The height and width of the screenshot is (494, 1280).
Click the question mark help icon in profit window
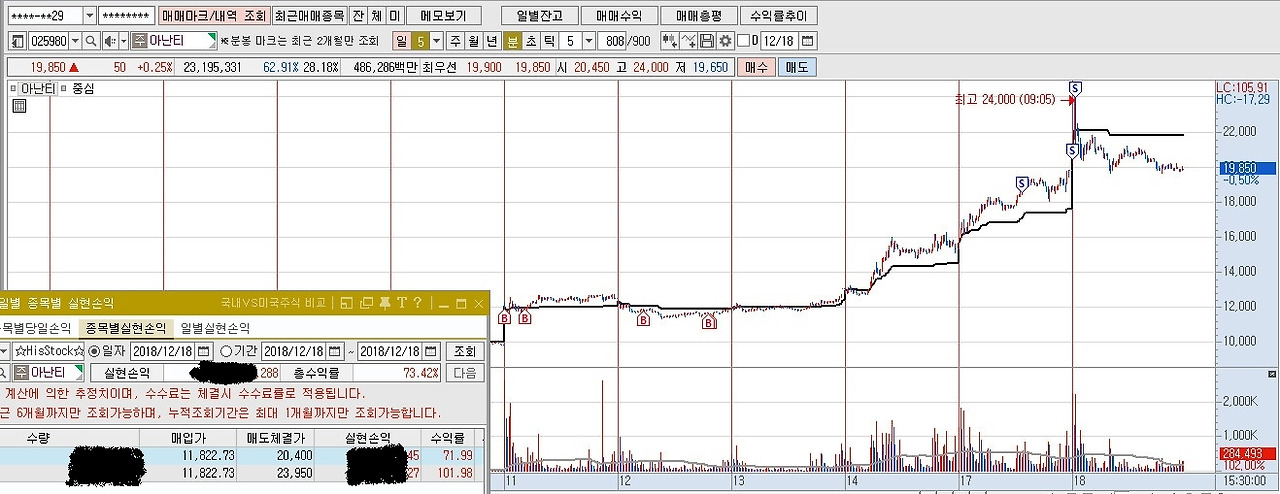[x=416, y=302]
